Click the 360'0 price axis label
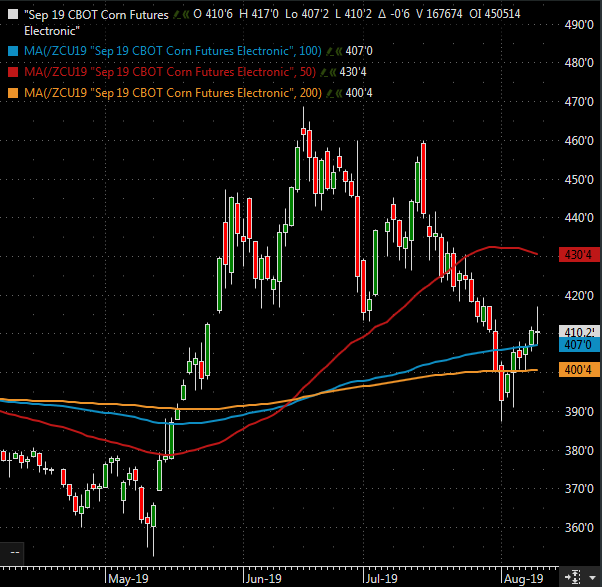 pos(579,527)
